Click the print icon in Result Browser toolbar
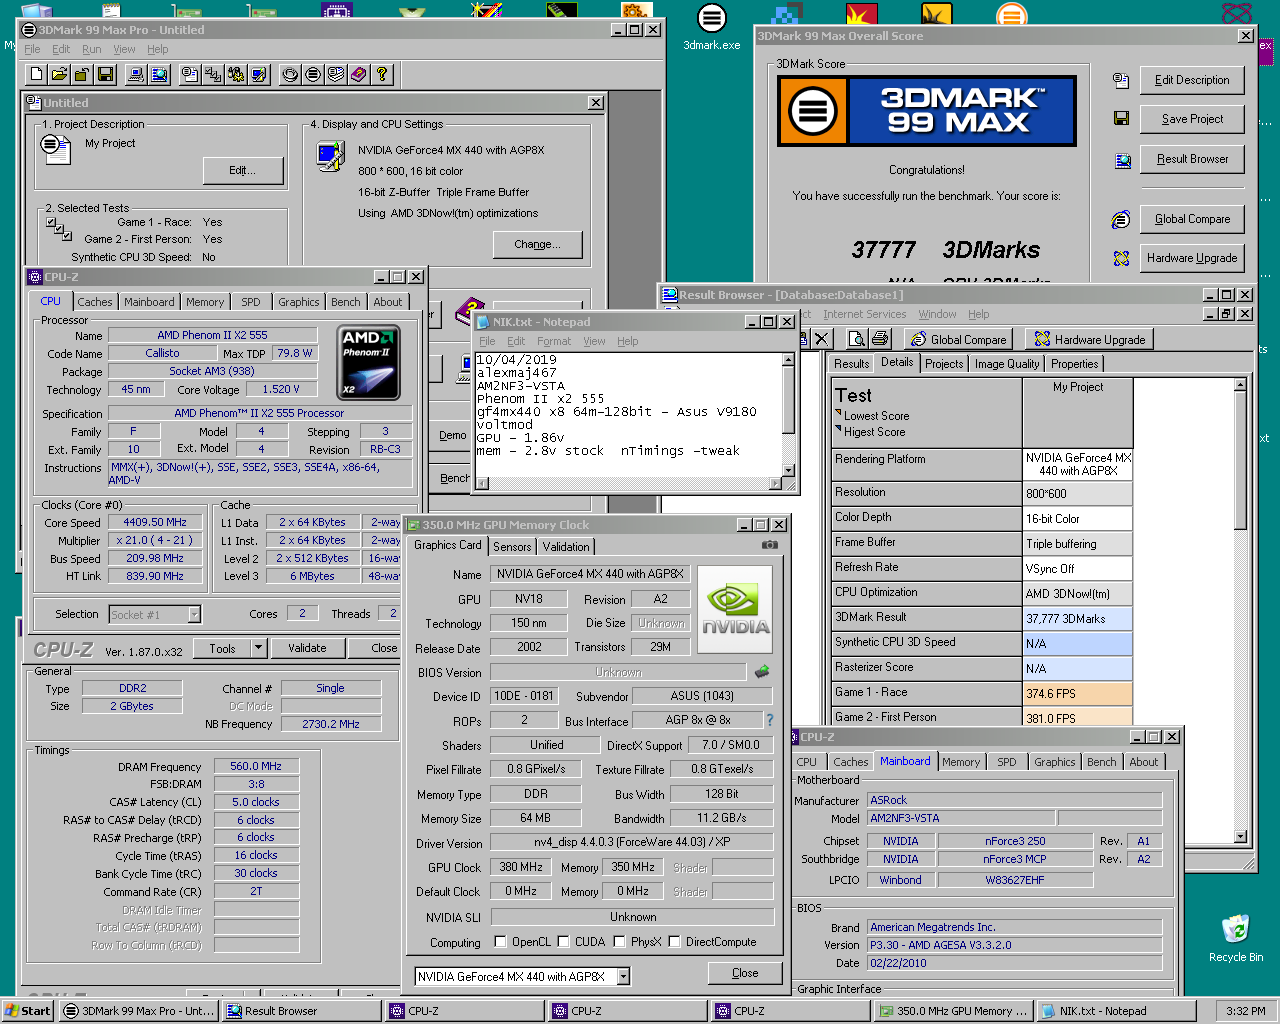This screenshot has height=1024, width=1280. [x=879, y=339]
